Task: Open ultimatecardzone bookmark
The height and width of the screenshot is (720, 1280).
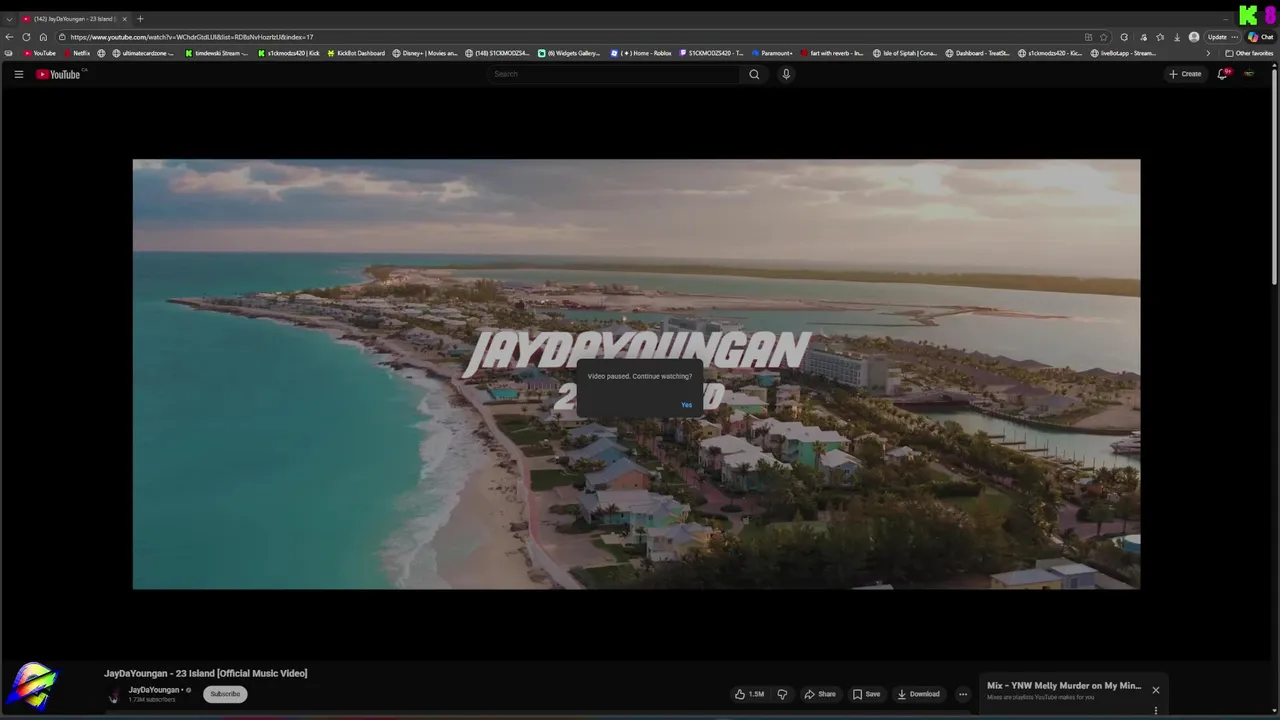Action: (x=143, y=53)
